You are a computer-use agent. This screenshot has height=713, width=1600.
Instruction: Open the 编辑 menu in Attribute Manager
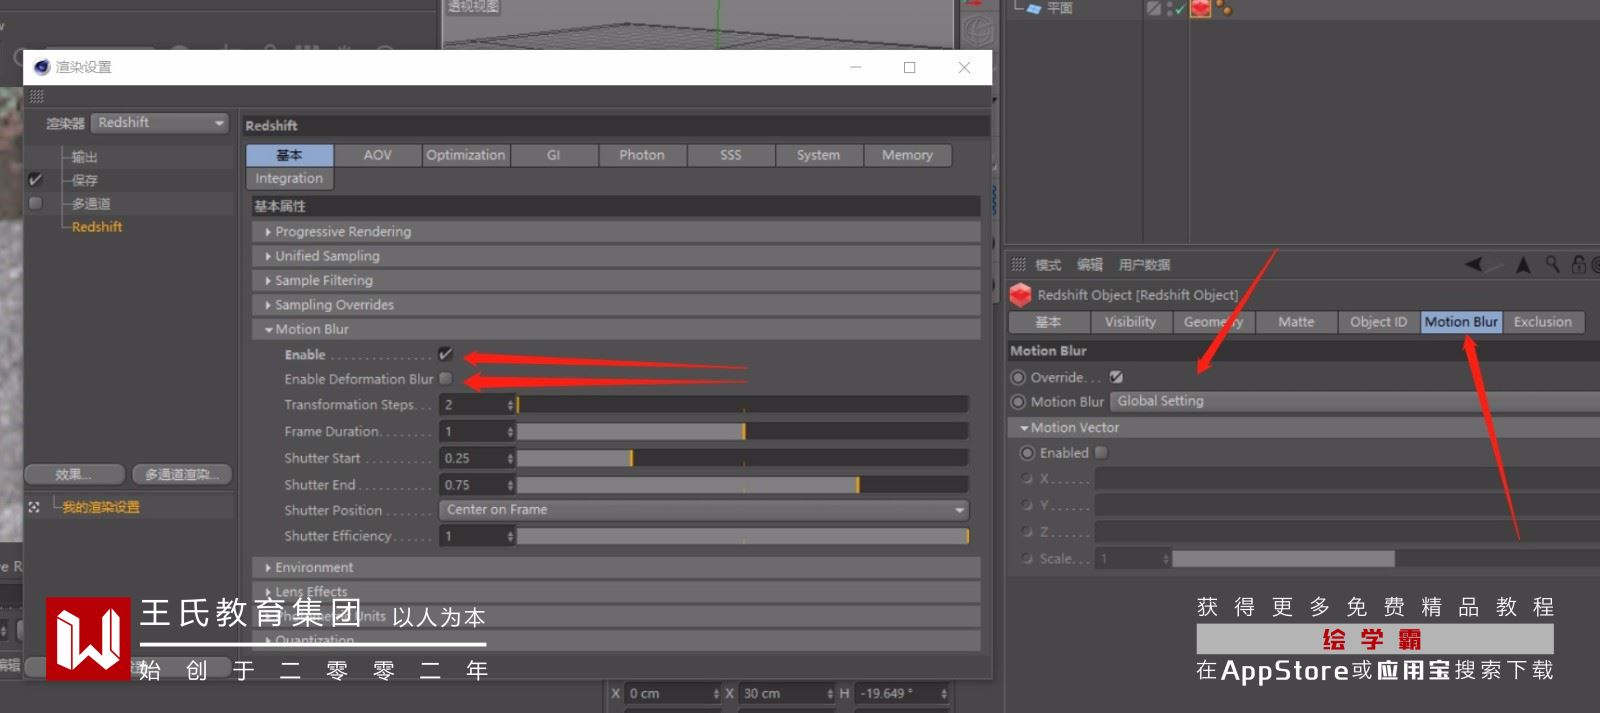tap(1090, 265)
